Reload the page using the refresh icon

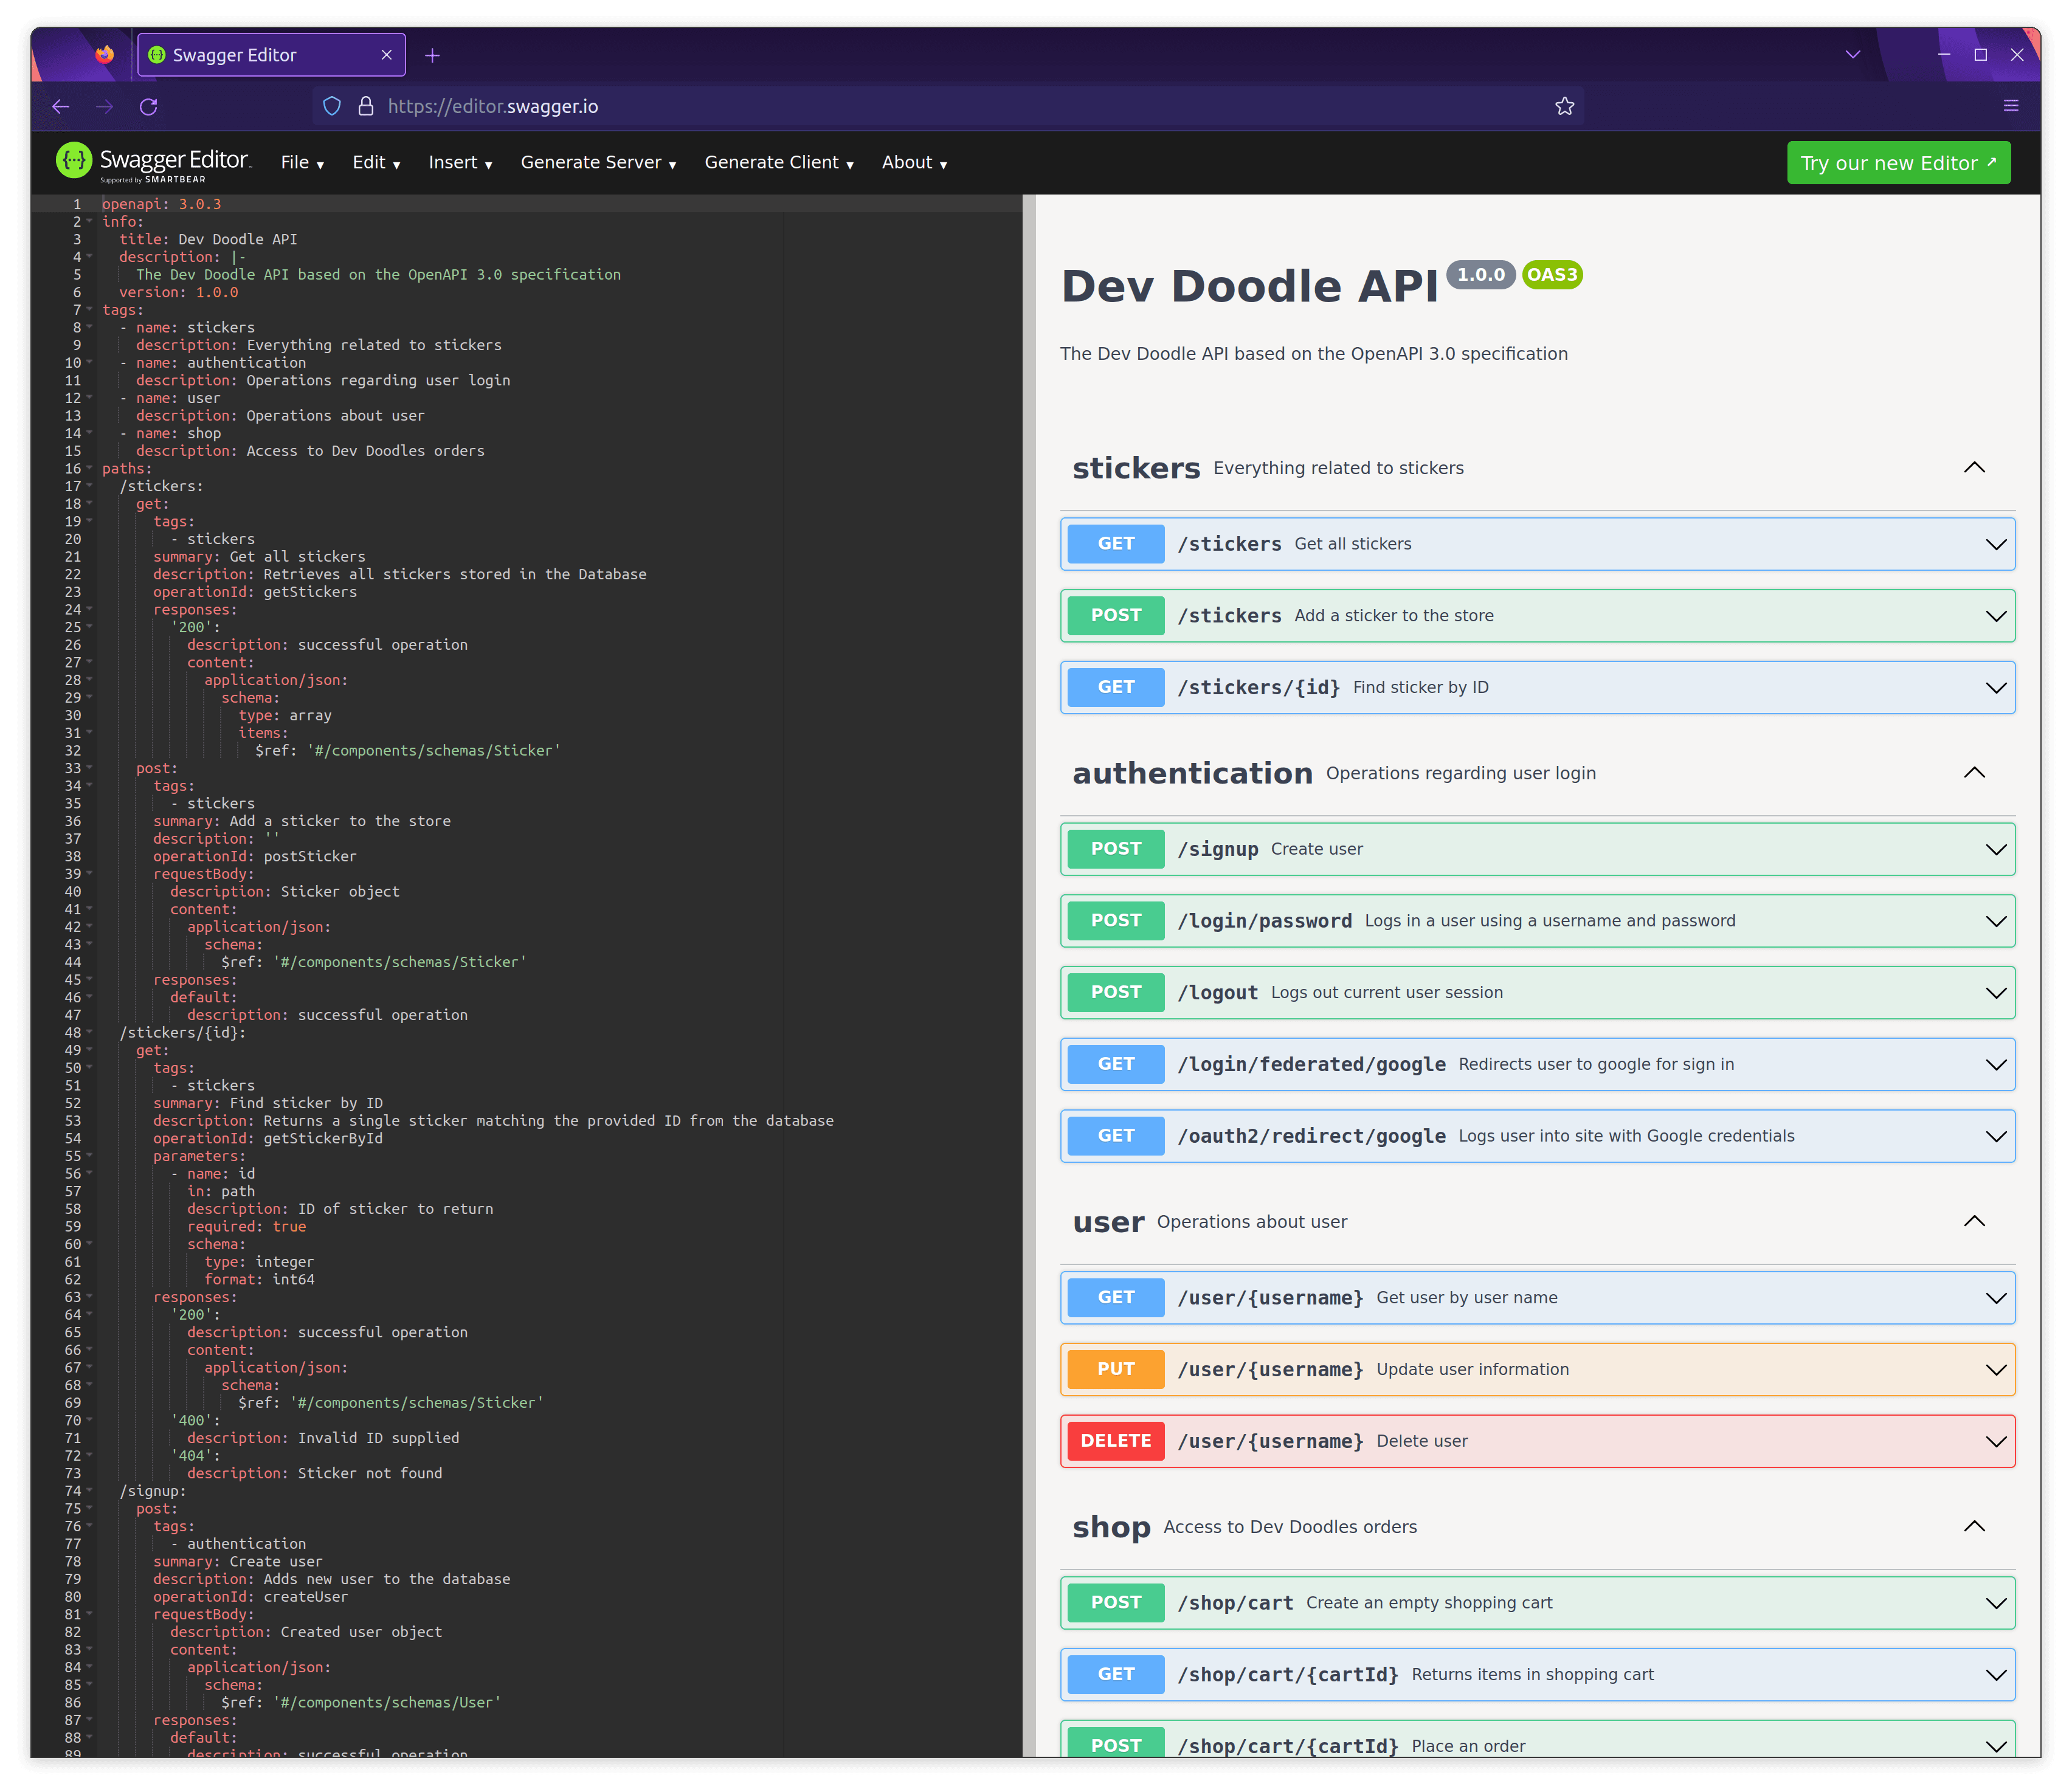pos(150,106)
